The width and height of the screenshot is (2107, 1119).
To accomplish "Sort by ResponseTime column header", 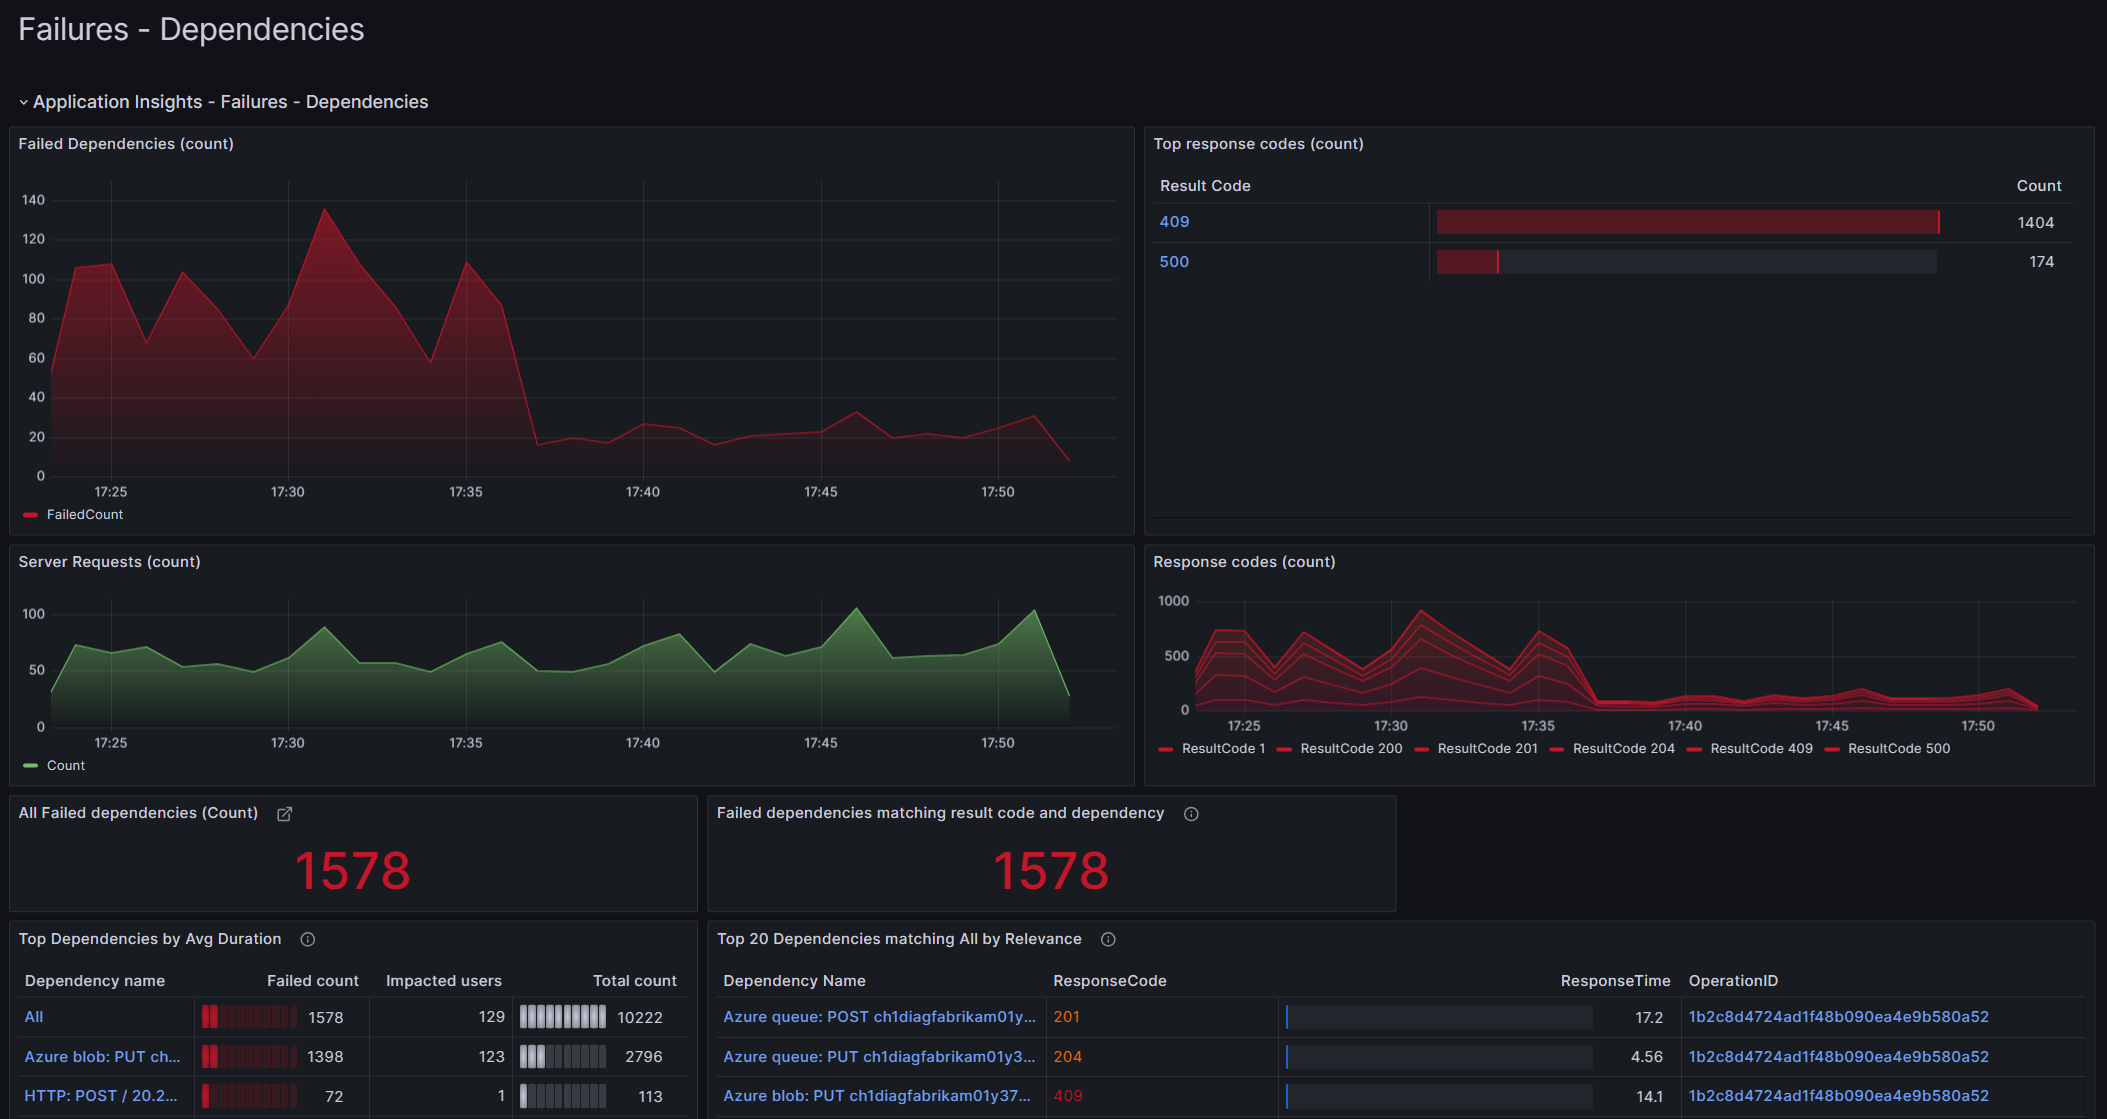I will click(x=1615, y=981).
